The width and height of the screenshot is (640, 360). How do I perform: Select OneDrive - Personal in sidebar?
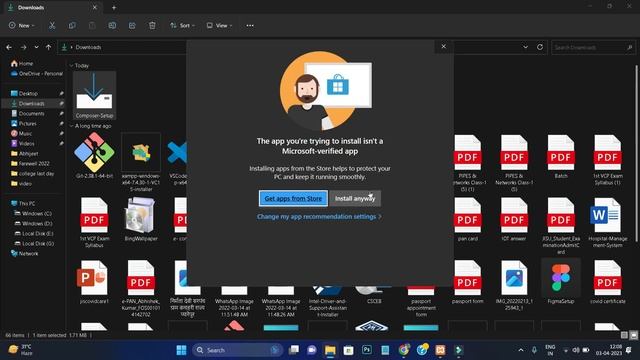[36, 73]
